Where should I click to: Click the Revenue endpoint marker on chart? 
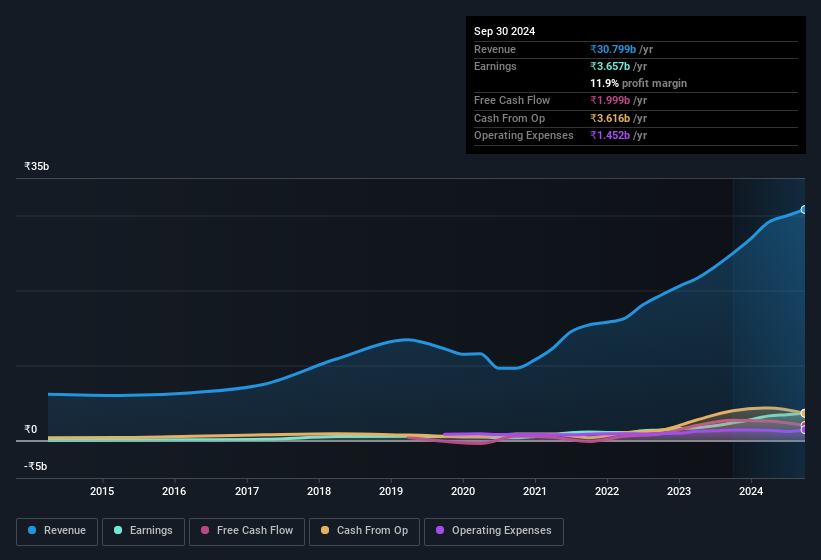[804, 210]
